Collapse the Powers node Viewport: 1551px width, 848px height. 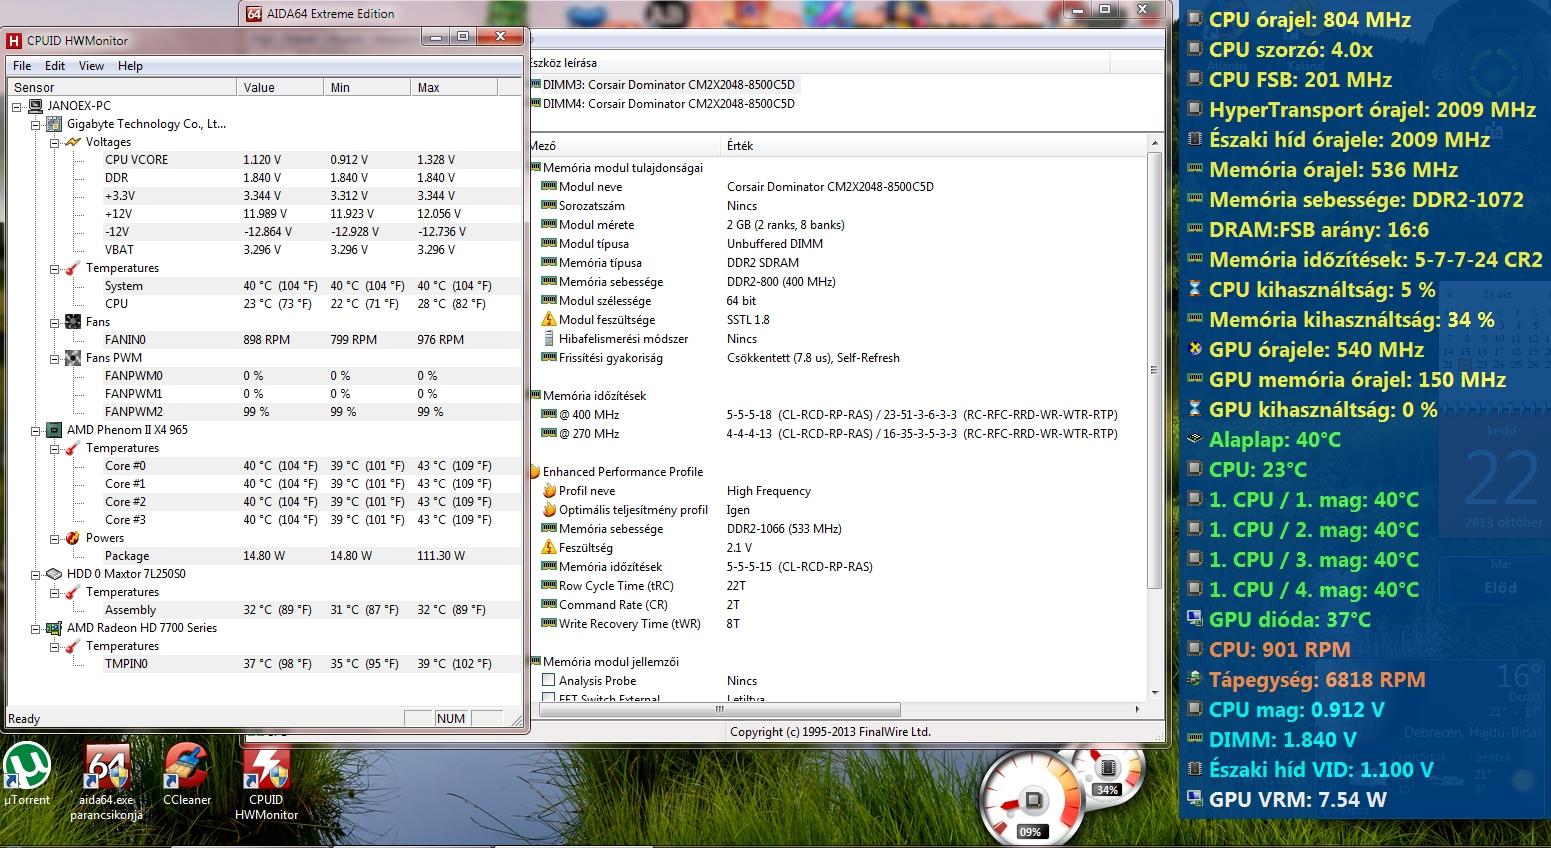[55, 539]
